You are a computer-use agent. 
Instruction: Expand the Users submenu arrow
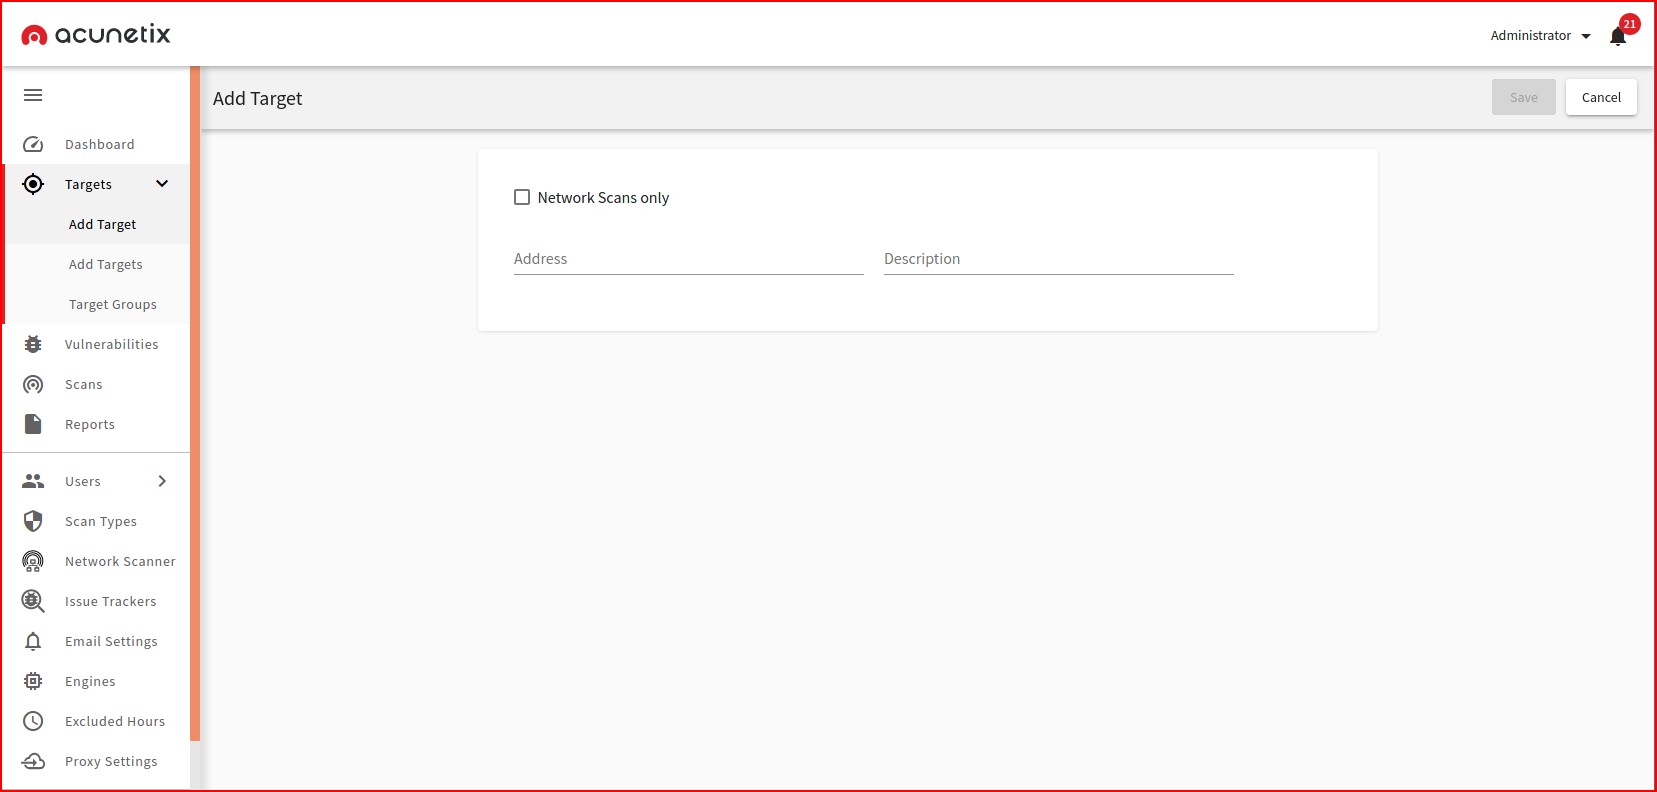[x=162, y=481]
